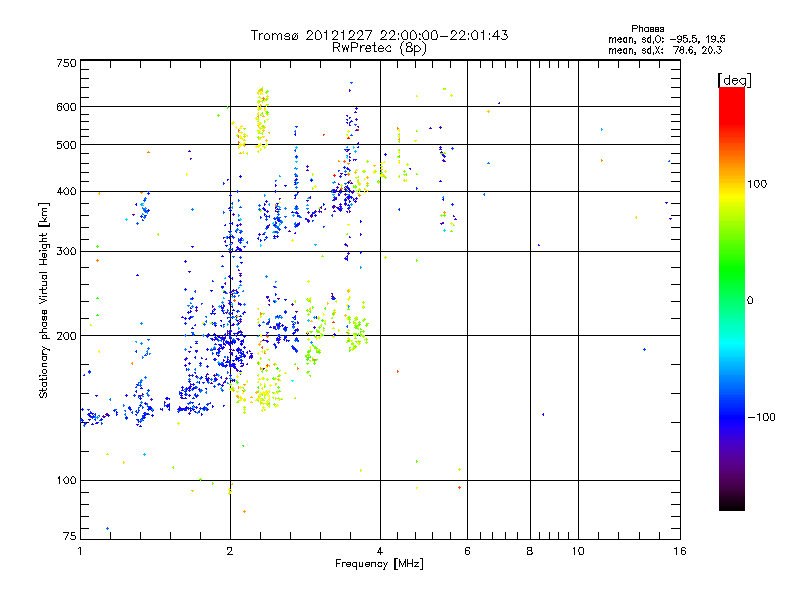Screen dimensions: 800x600
Task: Click the Frequency [MHz] x-axis label
Action: 379,565
